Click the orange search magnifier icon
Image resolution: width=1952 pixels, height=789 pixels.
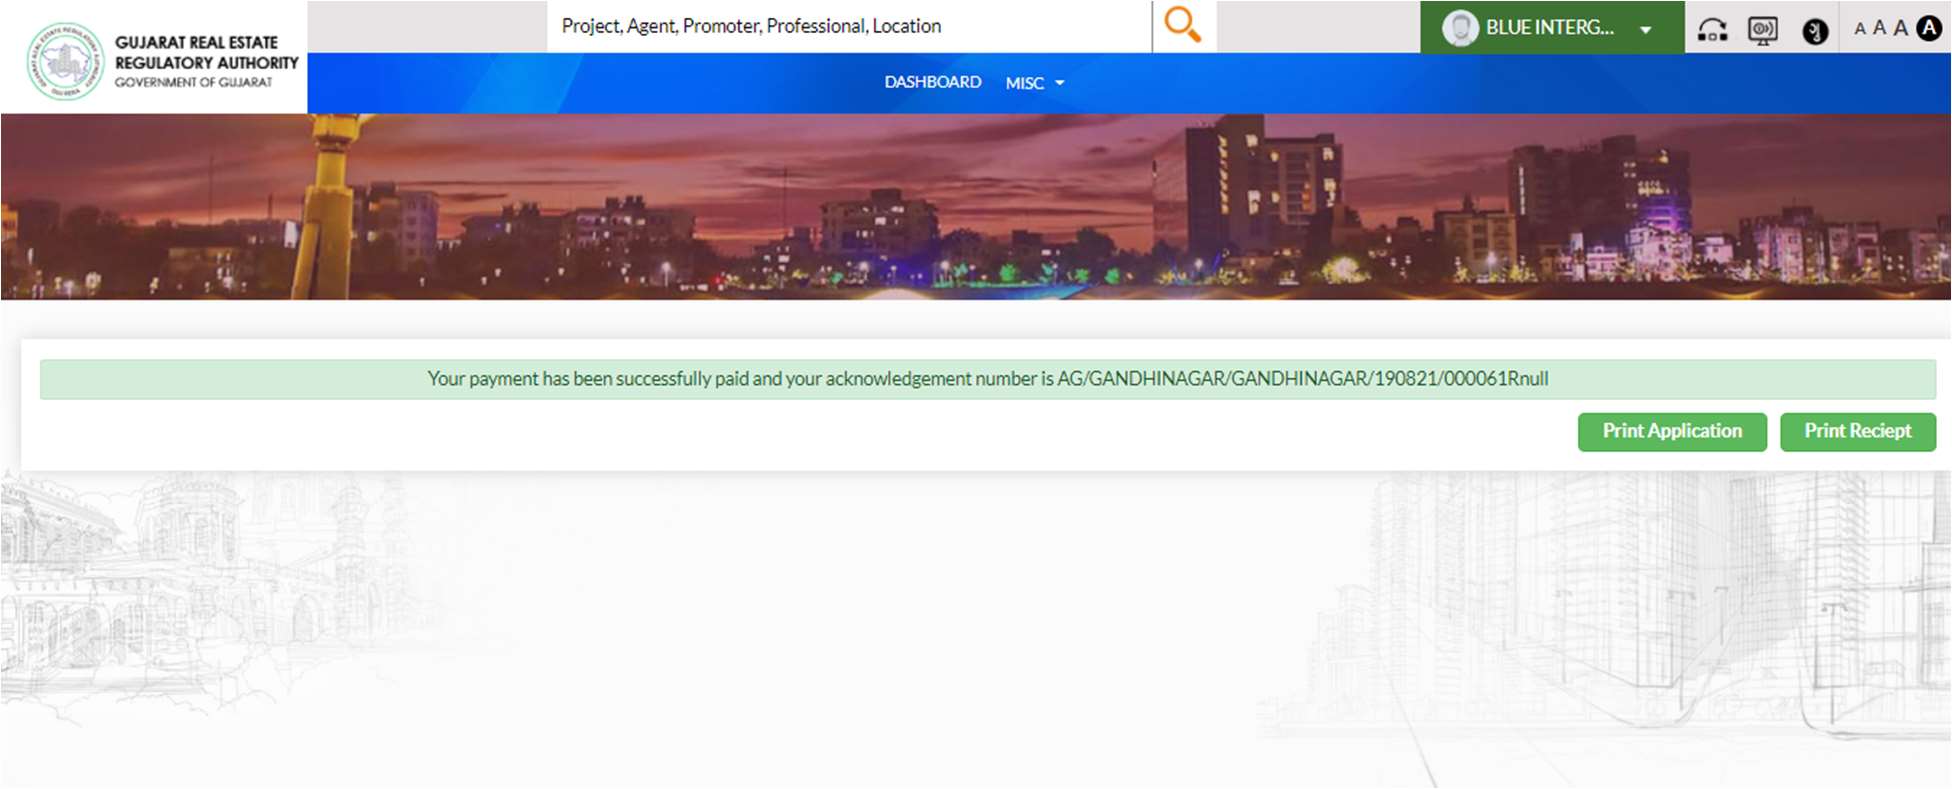[x=1183, y=25]
